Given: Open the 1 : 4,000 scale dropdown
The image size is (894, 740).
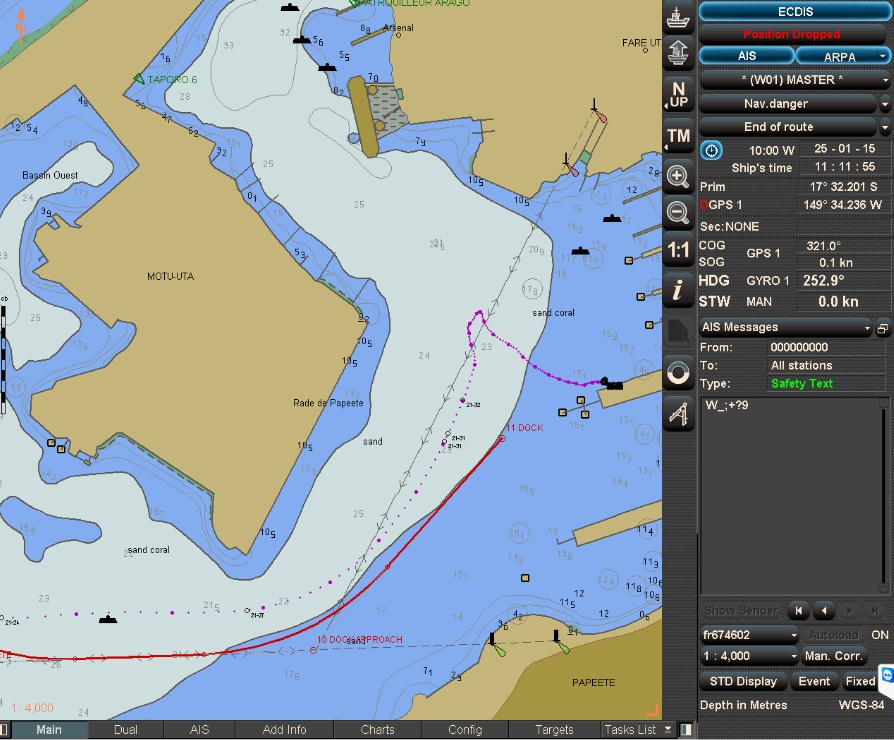Looking at the screenshot, I should (750, 657).
